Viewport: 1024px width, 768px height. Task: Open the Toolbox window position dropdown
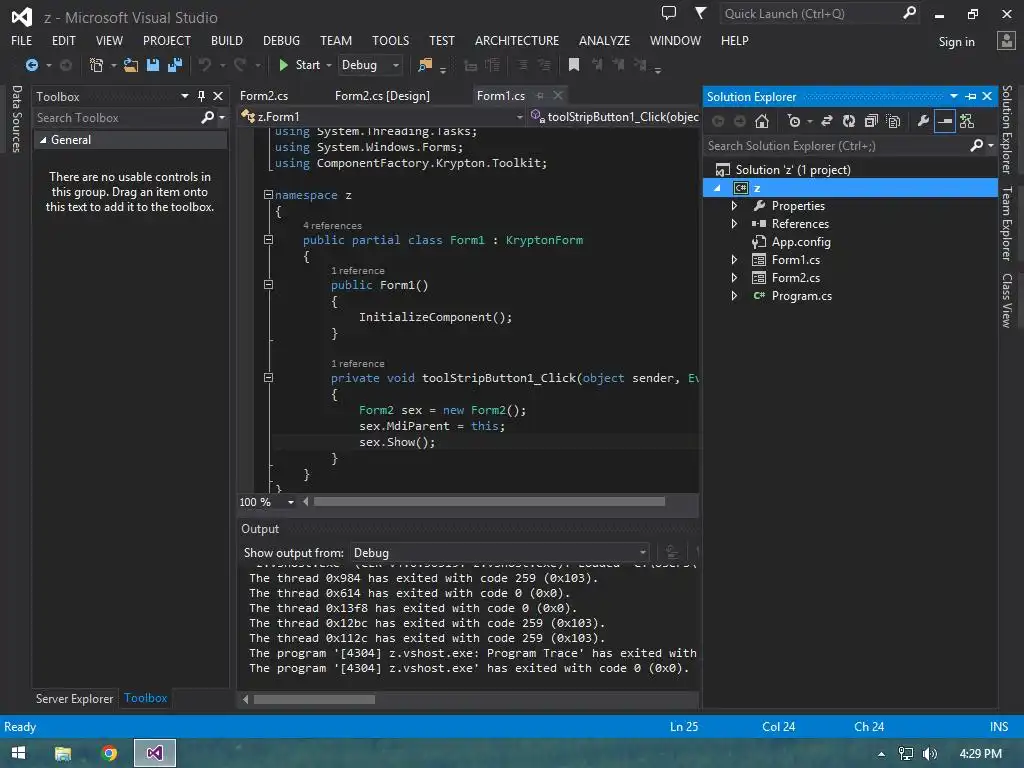[185, 96]
